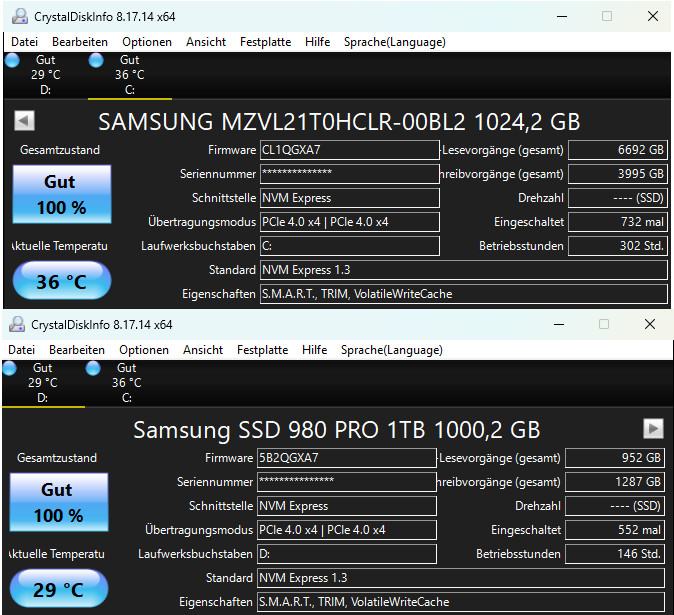Click previous disk arrow in top window
Screen dimensions: 674x615
pos(24,121)
